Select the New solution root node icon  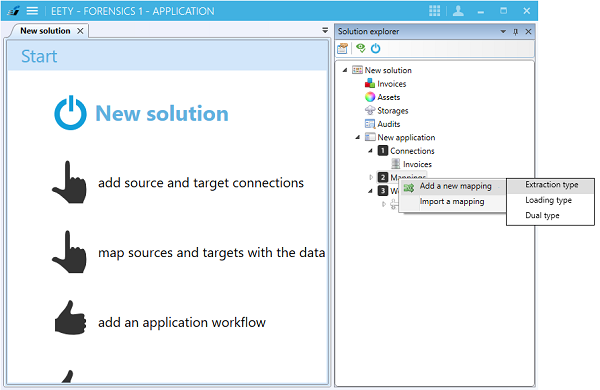(x=357, y=70)
